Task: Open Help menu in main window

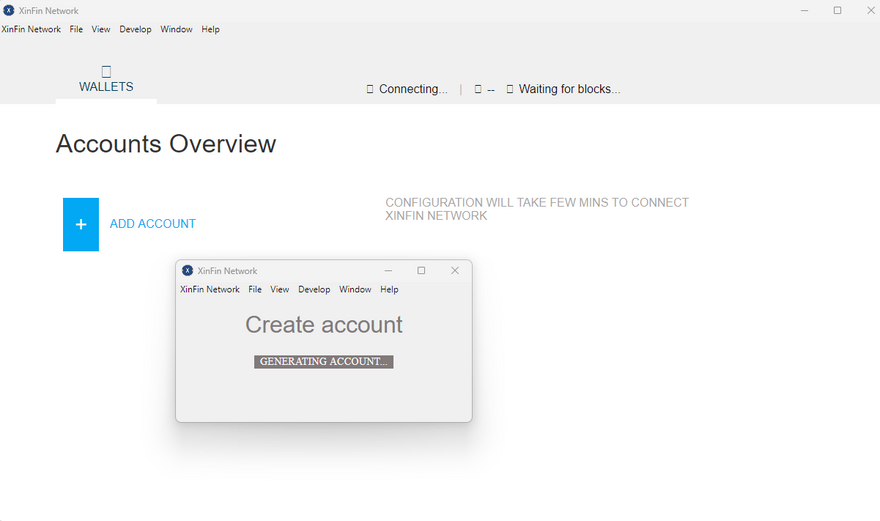Action: click(x=210, y=29)
